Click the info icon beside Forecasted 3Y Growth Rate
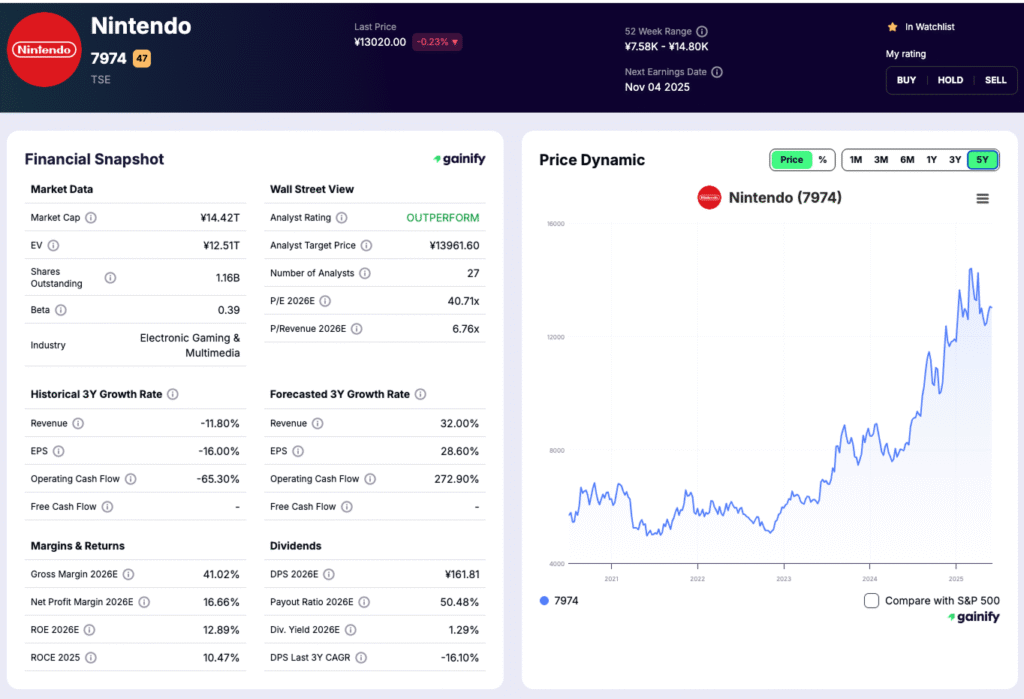The height and width of the screenshot is (699, 1024). point(418,394)
